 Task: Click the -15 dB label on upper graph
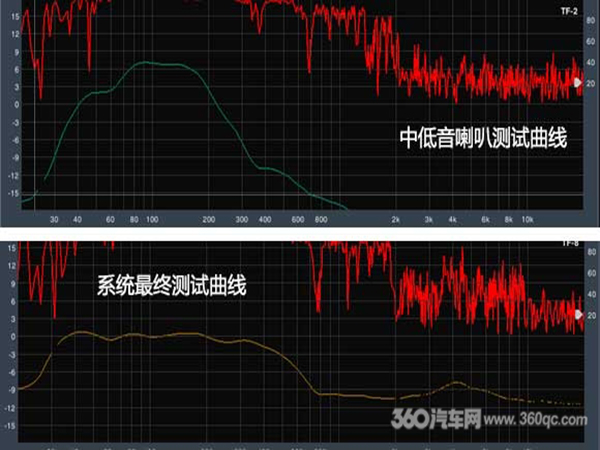pyautogui.click(x=12, y=193)
